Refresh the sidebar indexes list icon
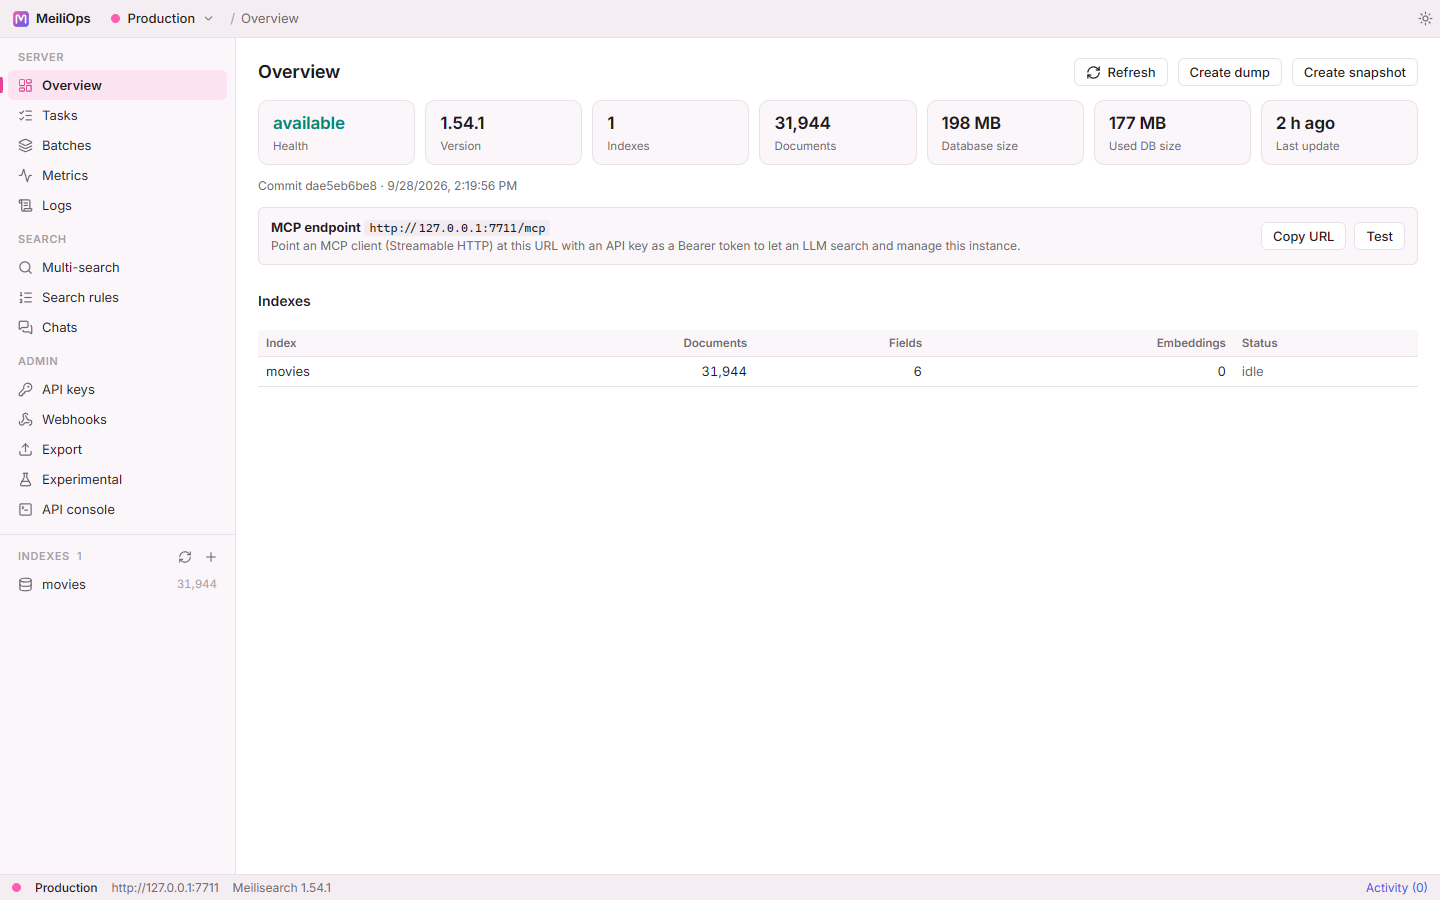 tap(185, 557)
